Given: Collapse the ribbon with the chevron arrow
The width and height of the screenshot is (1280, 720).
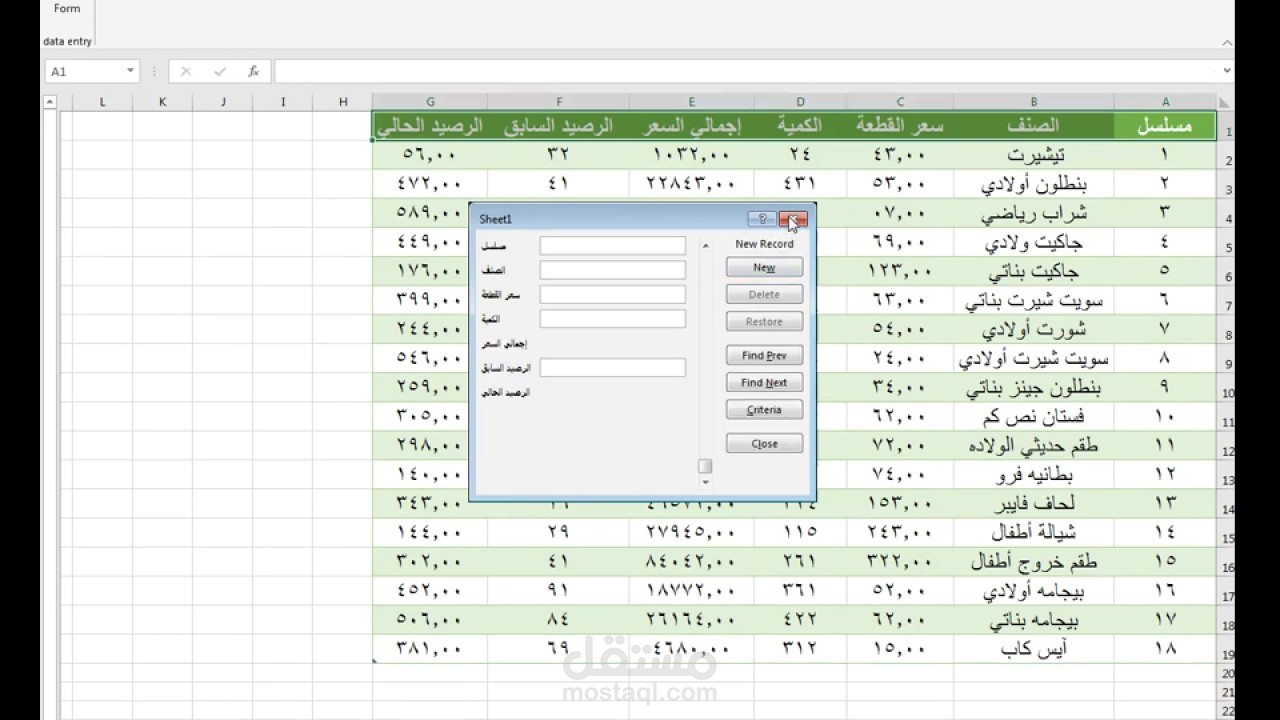Looking at the screenshot, I should coord(1228,43).
